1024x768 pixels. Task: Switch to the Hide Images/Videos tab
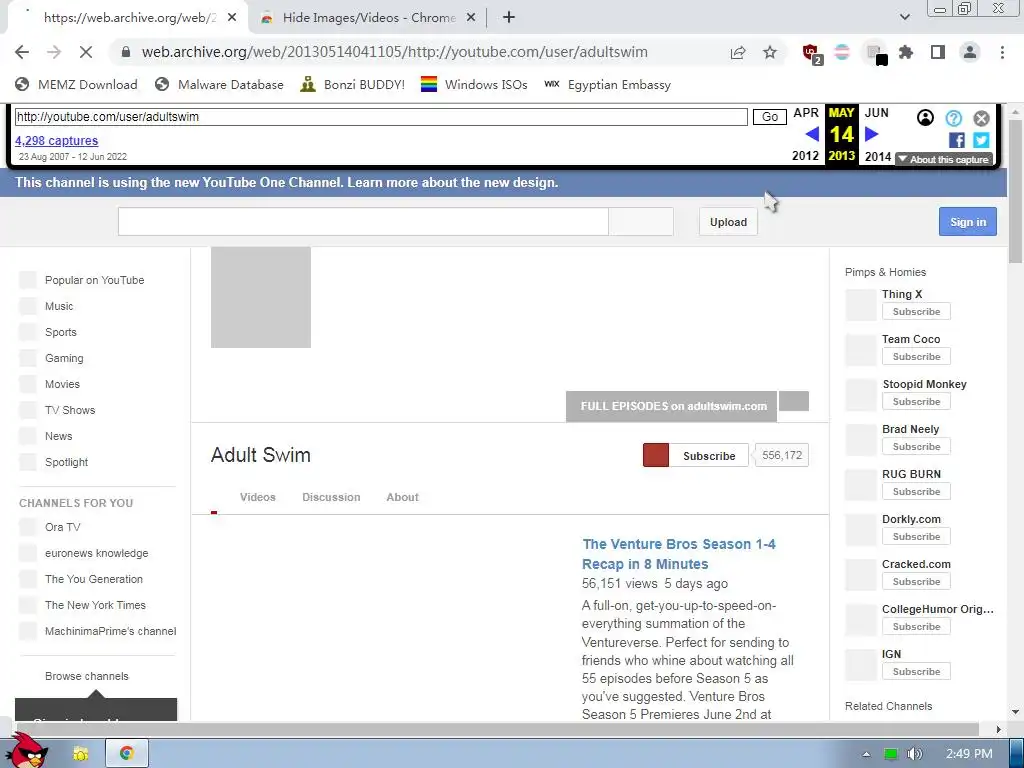point(368,18)
